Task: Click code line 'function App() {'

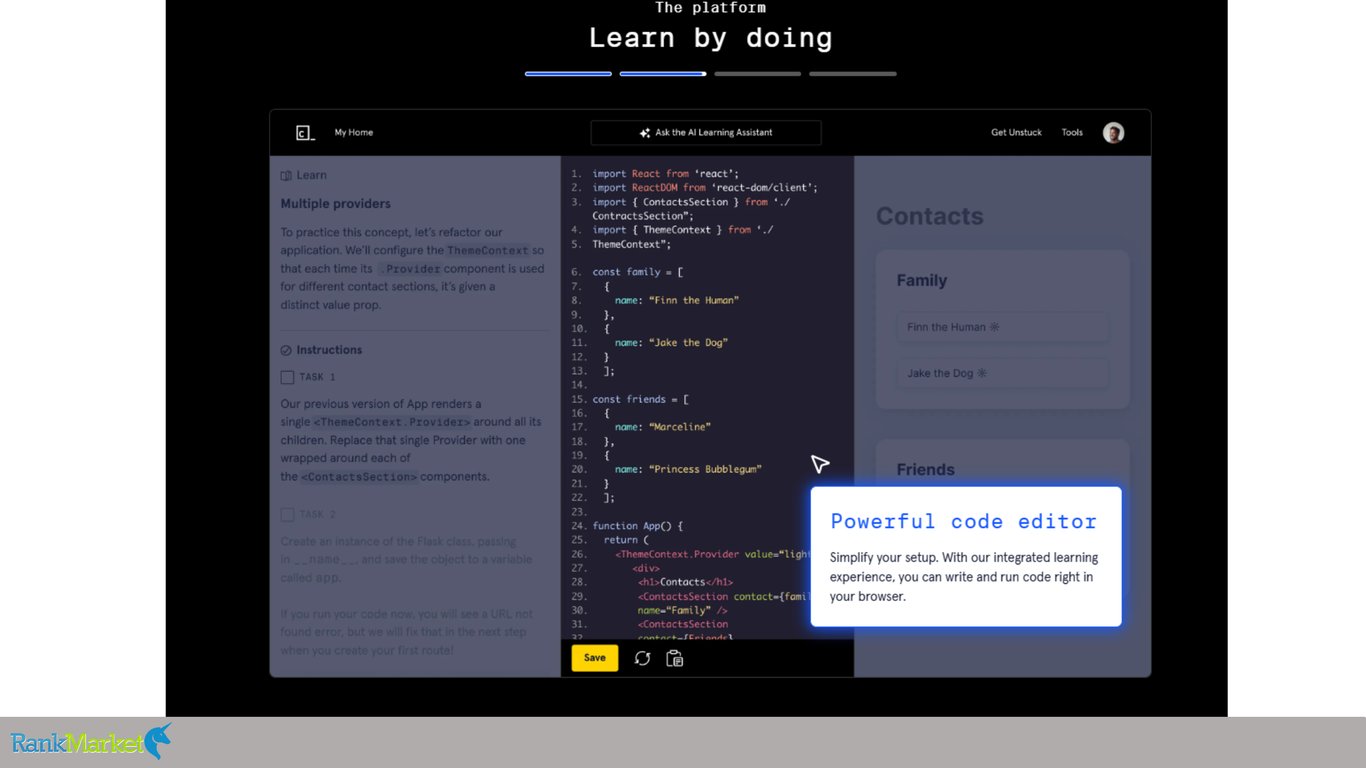Action: click(x=638, y=526)
